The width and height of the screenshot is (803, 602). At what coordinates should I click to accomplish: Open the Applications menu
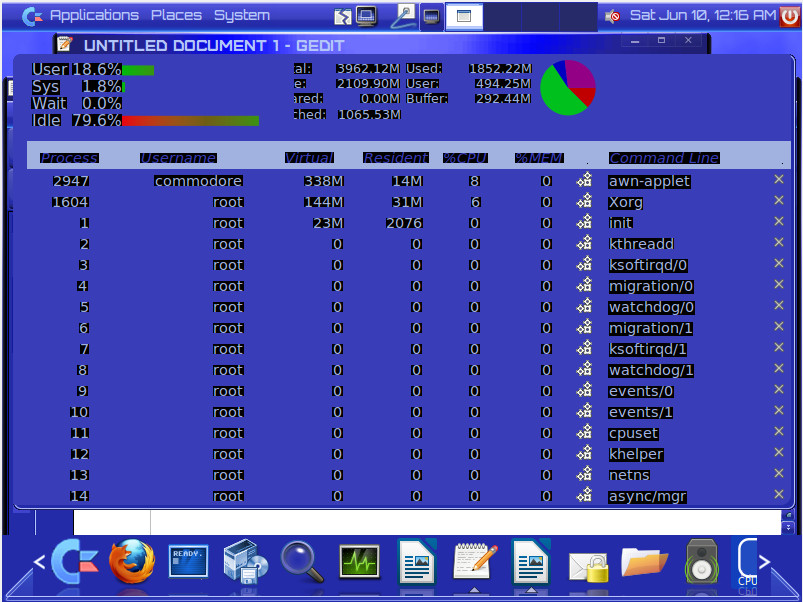pyautogui.click(x=94, y=15)
